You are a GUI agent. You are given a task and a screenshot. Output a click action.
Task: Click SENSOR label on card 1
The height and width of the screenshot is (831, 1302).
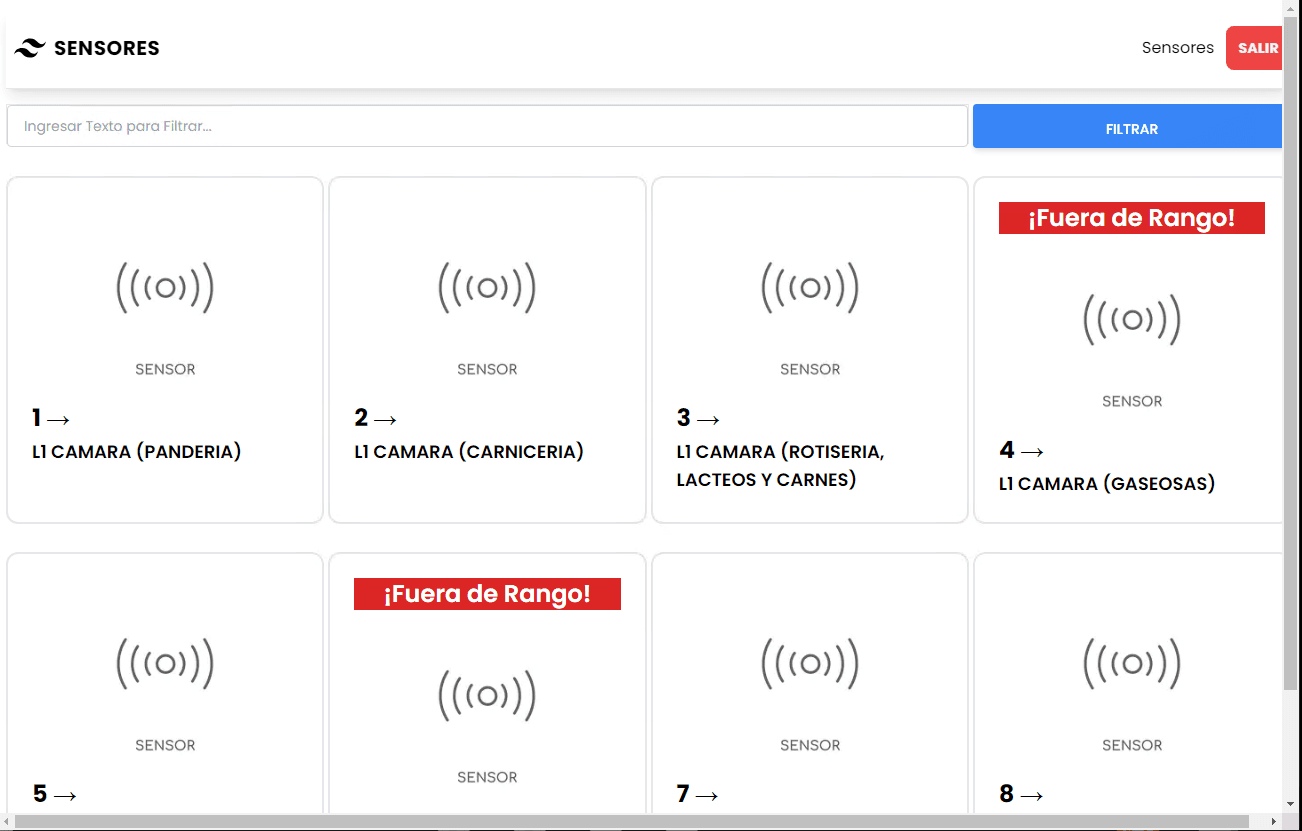165,369
